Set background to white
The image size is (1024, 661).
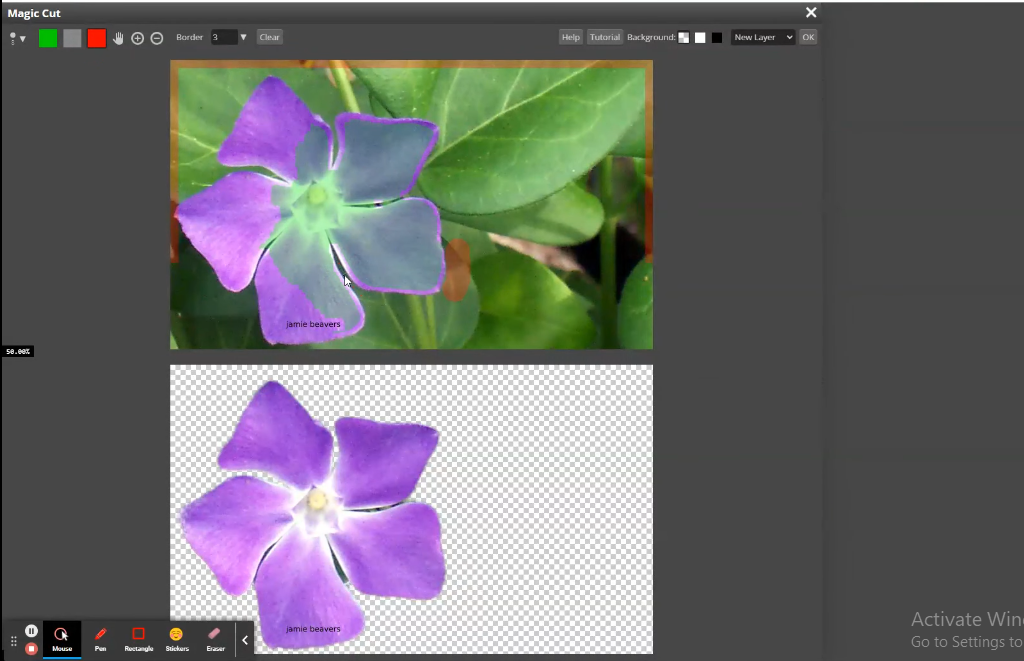click(699, 37)
